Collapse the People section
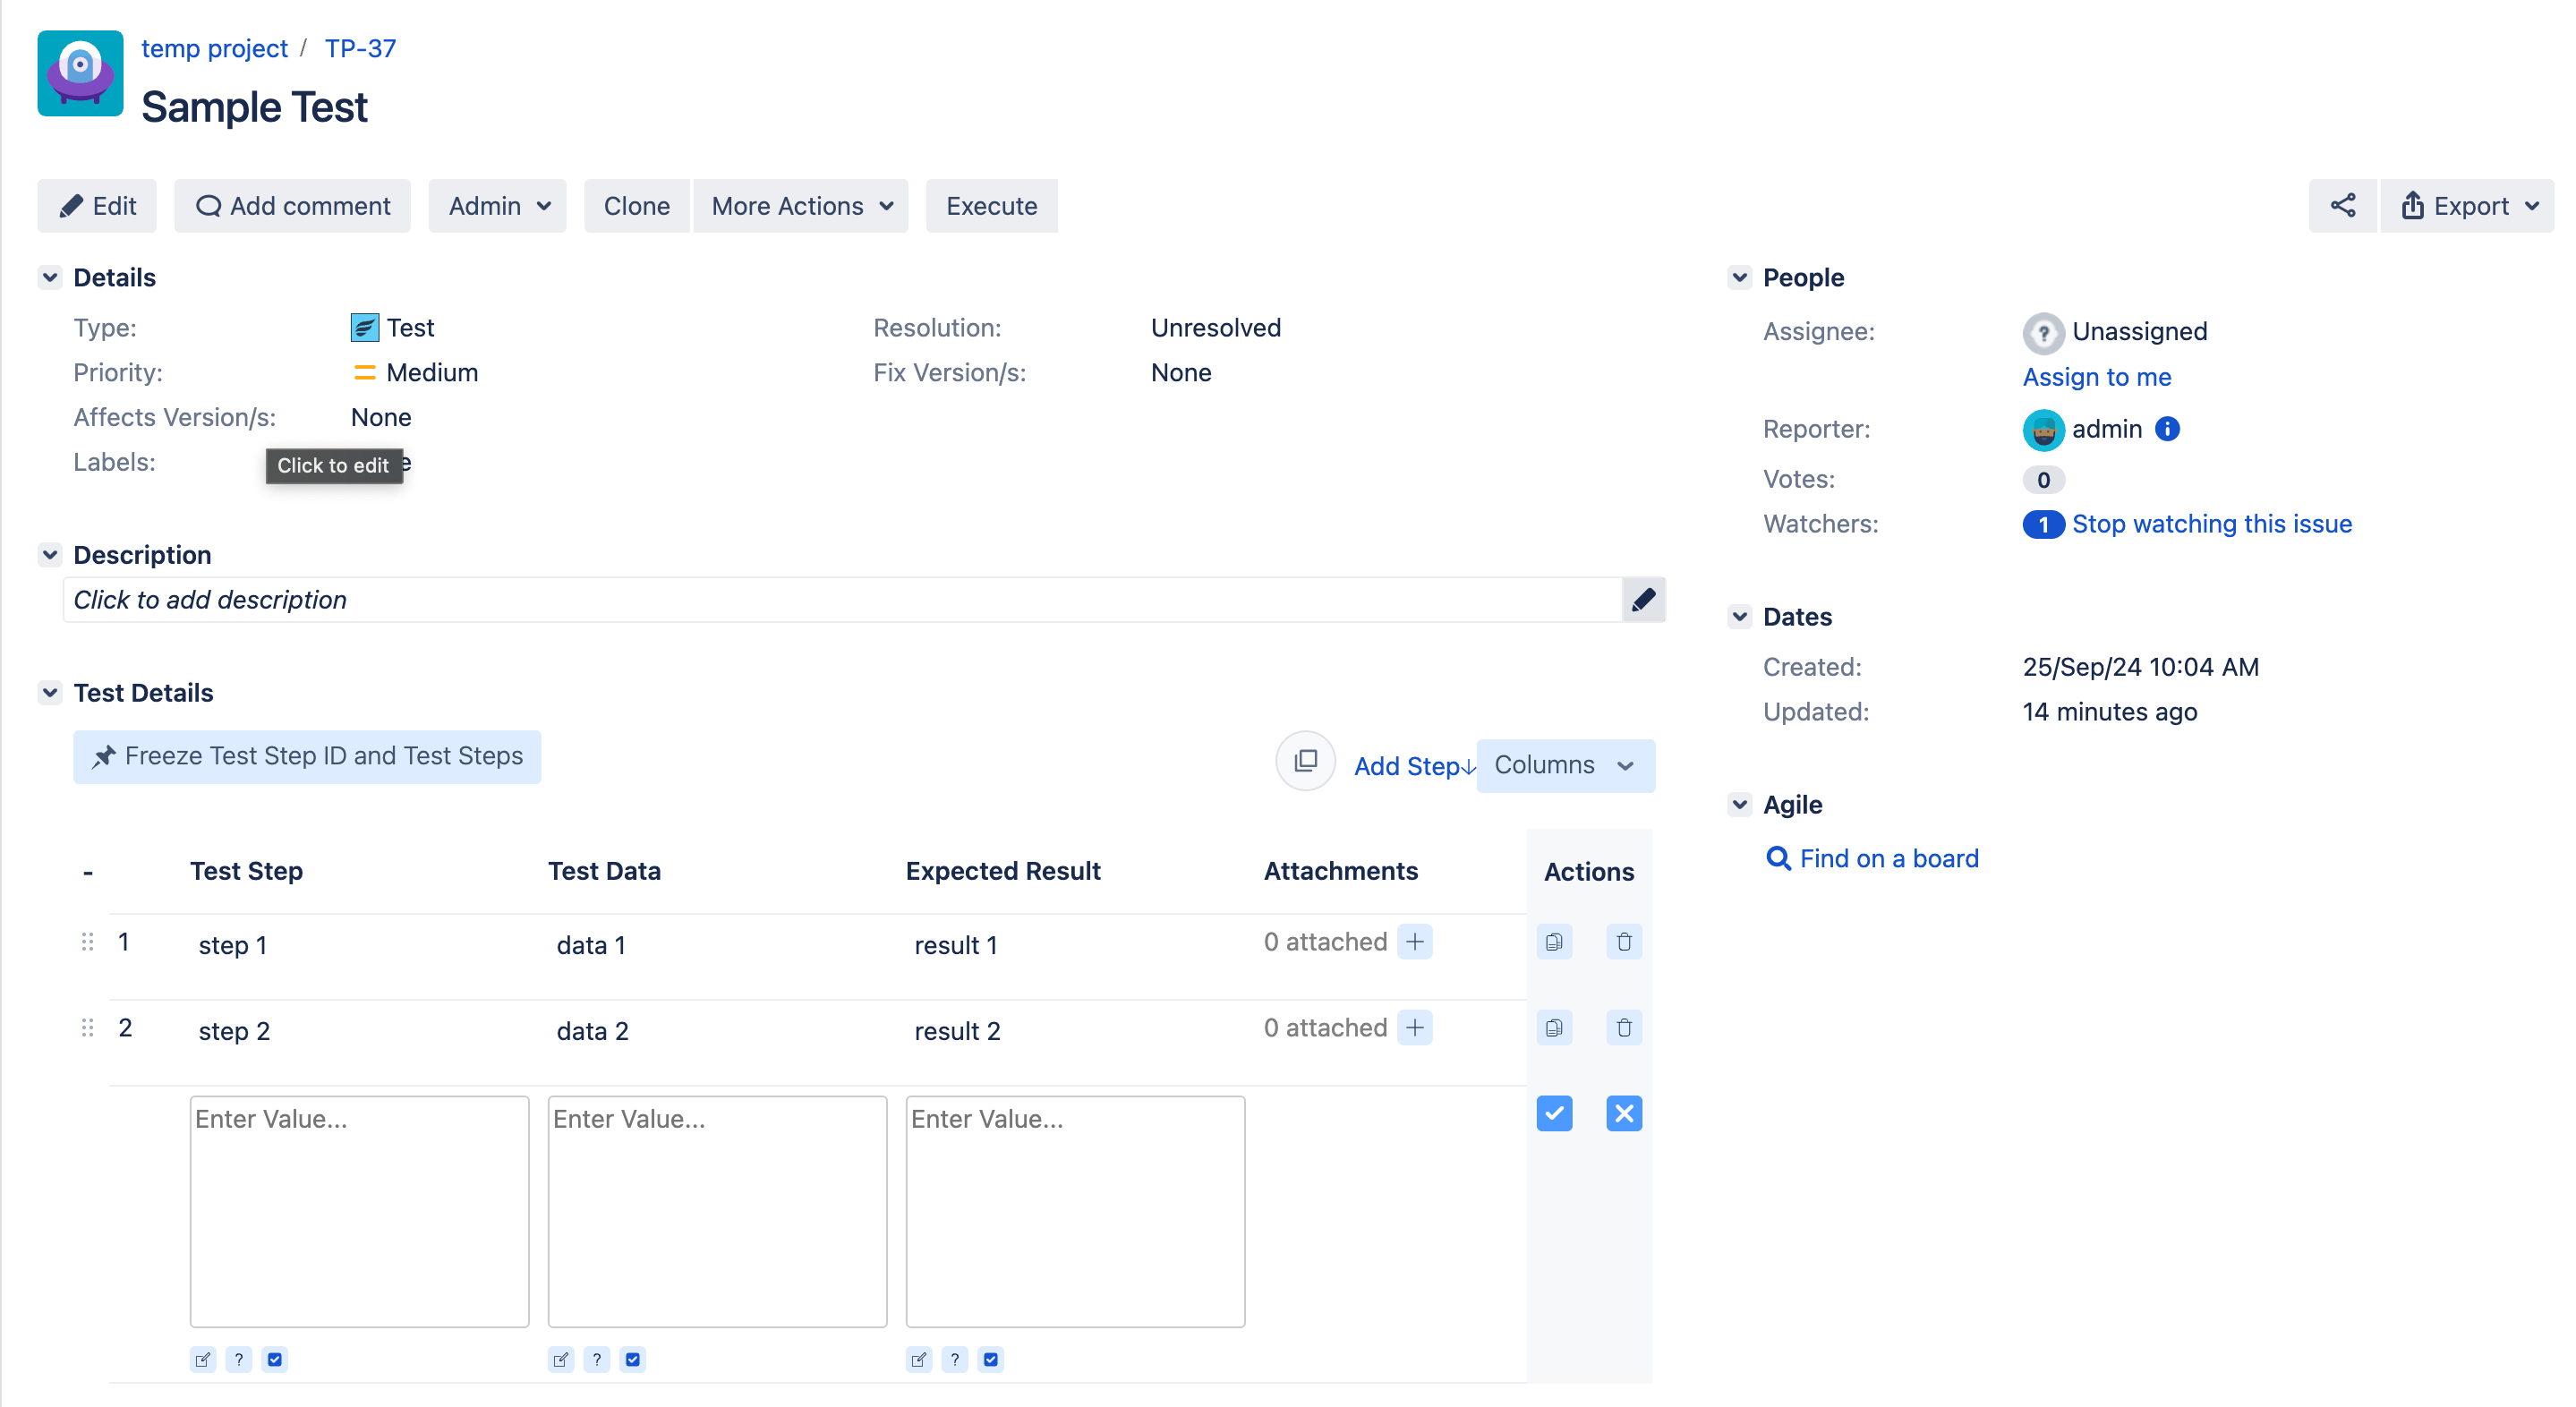This screenshot has height=1407, width=2576. pos(1739,277)
